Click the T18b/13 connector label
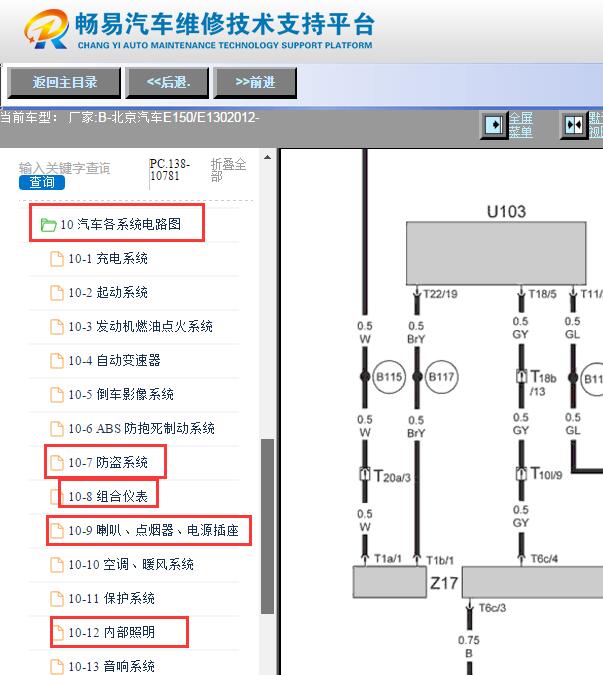The height and width of the screenshot is (675, 603). click(543, 382)
